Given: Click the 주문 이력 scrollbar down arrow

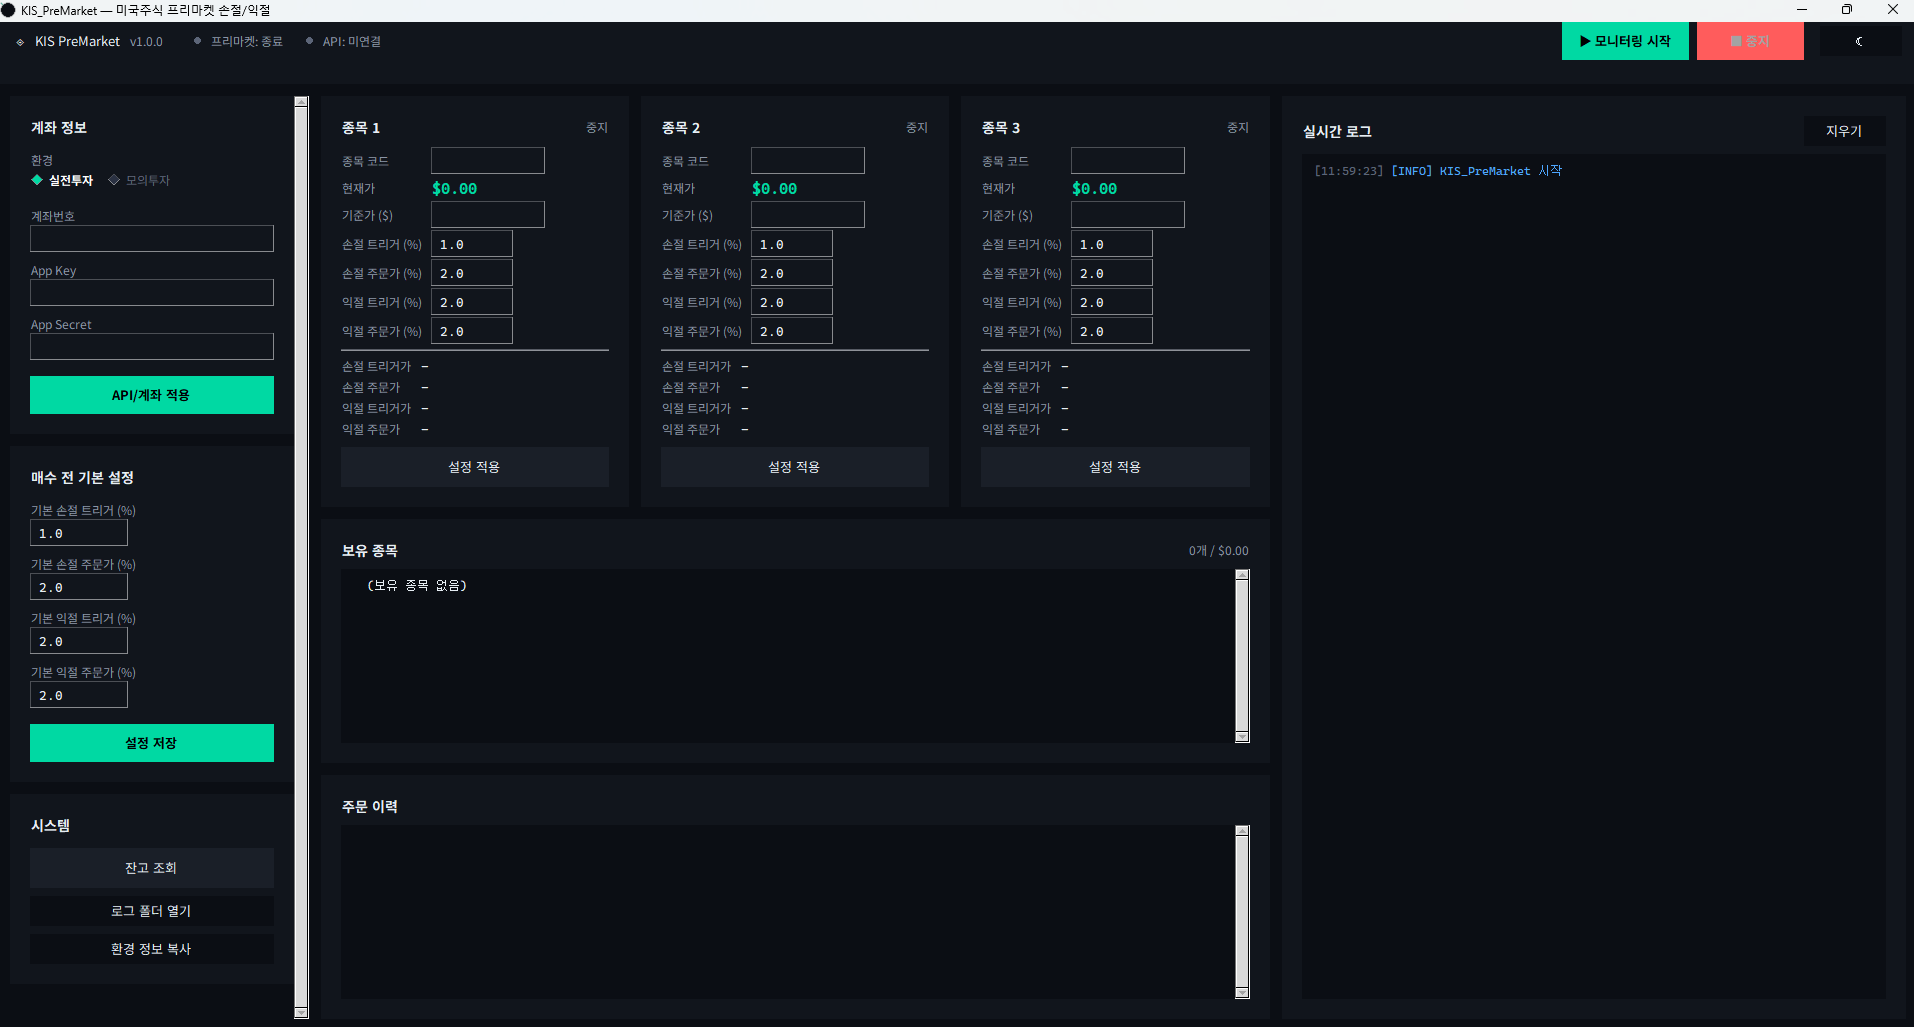Looking at the screenshot, I should (x=1242, y=993).
